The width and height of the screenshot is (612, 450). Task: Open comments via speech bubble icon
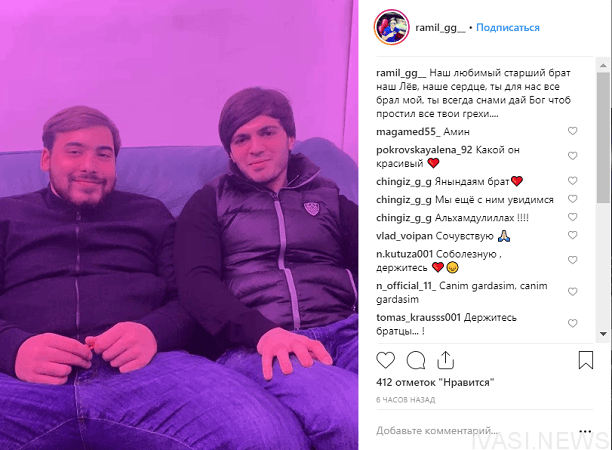point(416,360)
